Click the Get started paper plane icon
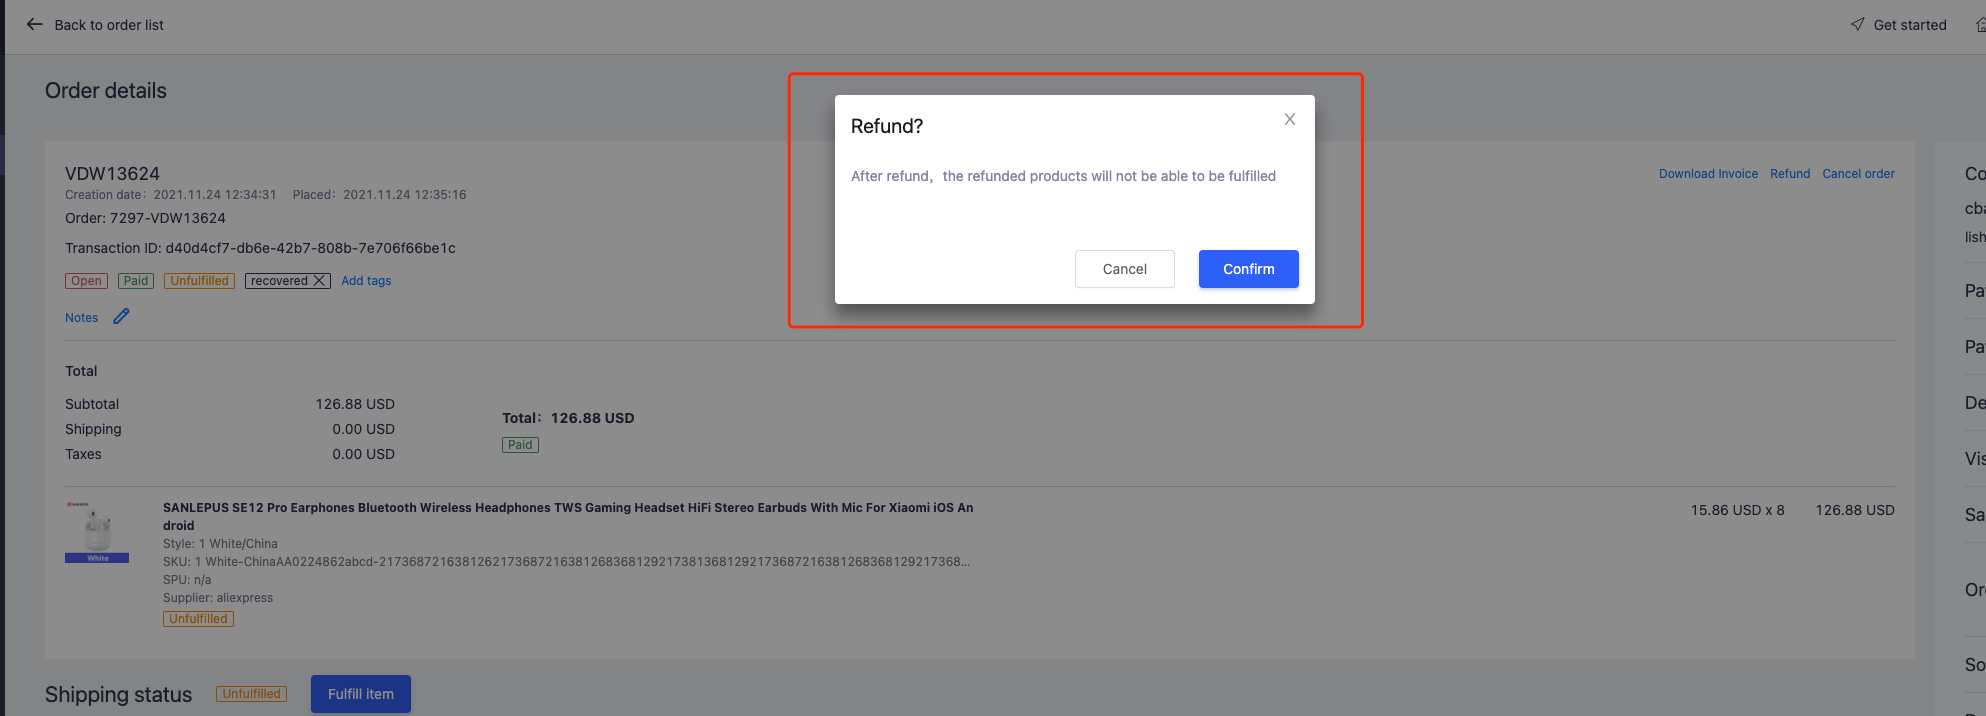 click(1857, 24)
